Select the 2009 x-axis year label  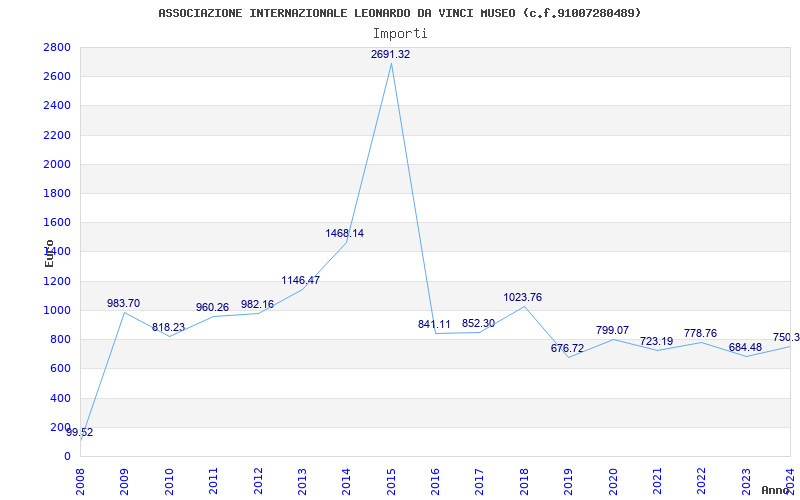tap(124, 481)
